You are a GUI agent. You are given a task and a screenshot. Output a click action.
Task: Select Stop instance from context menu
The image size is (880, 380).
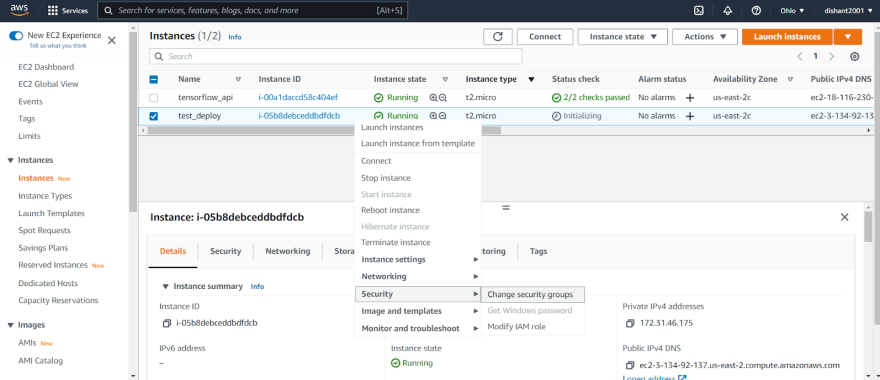[386, 178]
